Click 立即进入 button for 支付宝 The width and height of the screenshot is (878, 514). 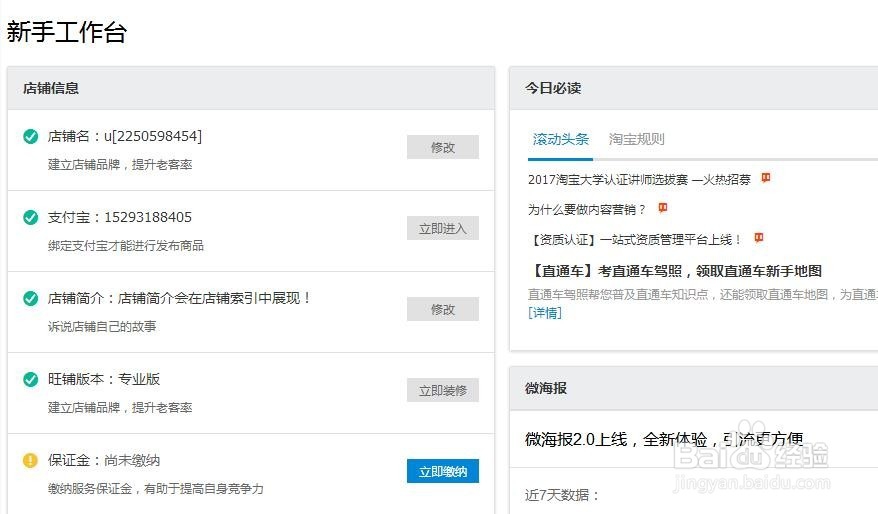443,228
